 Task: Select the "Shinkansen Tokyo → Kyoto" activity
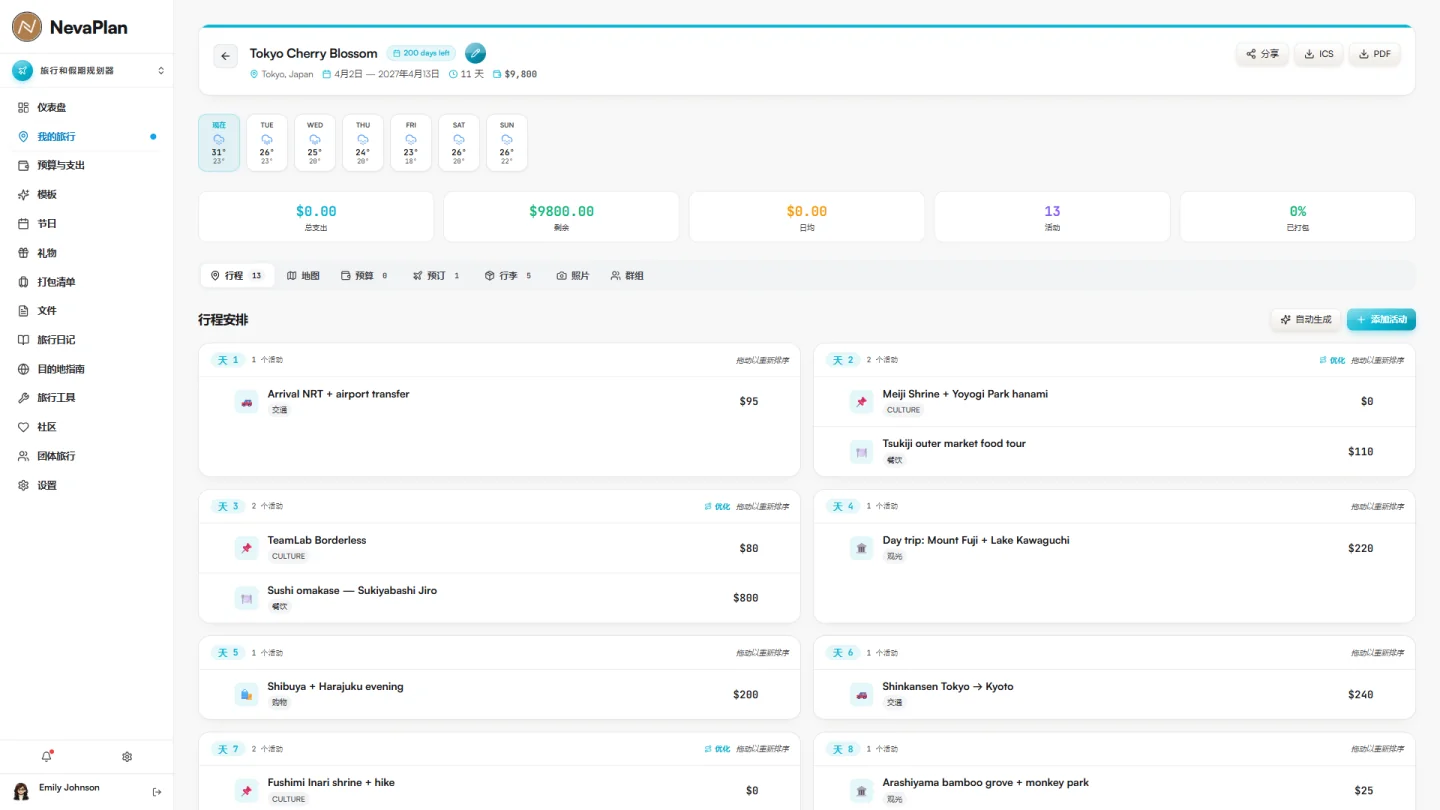[1114, 694]
